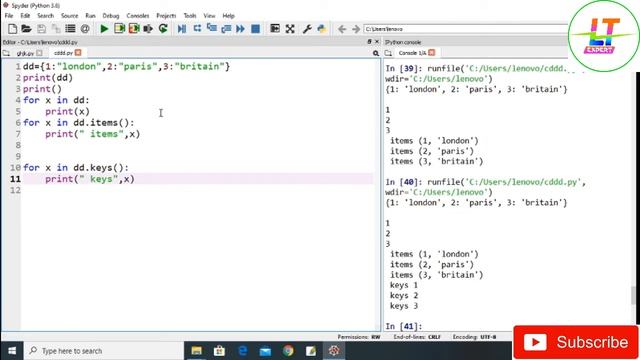Select the Console 1/A tab
Image resolution: width=640 pixels, height=360 pixels.
click(412, 53)
